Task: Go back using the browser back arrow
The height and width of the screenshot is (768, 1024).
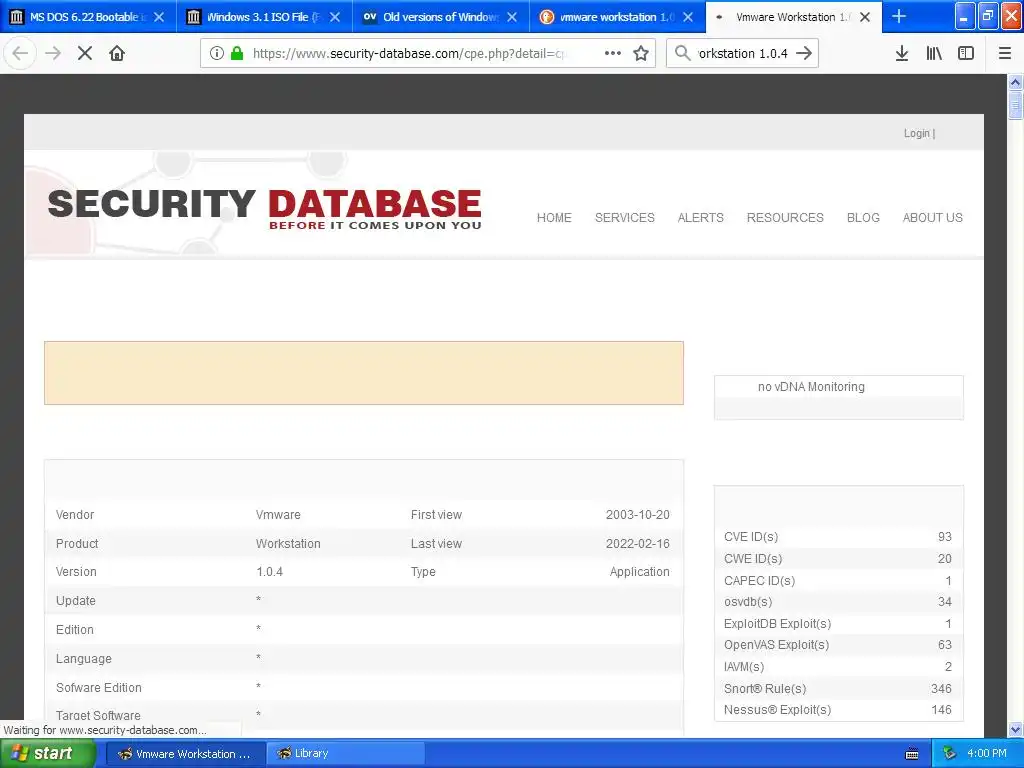Action: [x=20, y=53]
